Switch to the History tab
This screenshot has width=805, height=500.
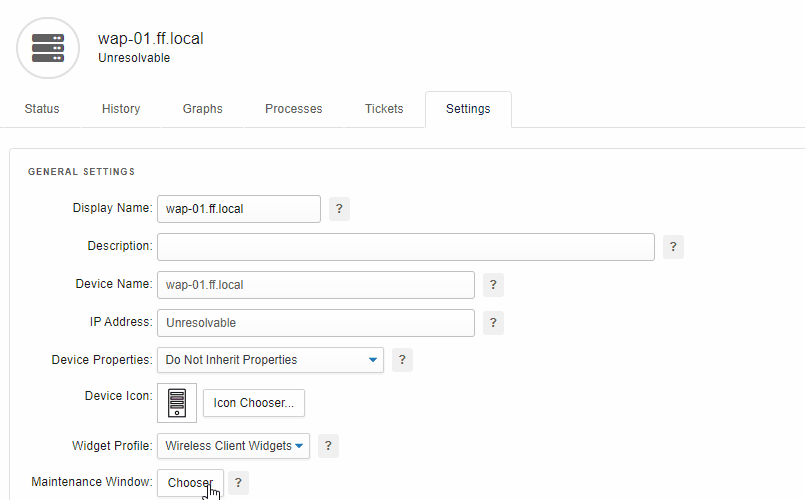pyautogui.click(x=121, y=109)
